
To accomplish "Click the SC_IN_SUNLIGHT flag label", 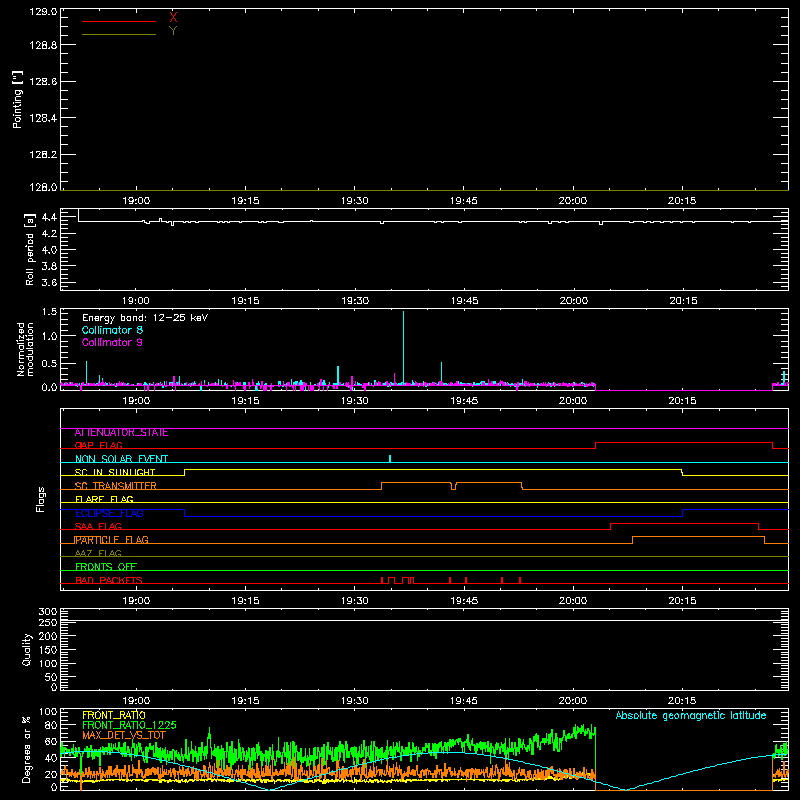I will point(115,472).
